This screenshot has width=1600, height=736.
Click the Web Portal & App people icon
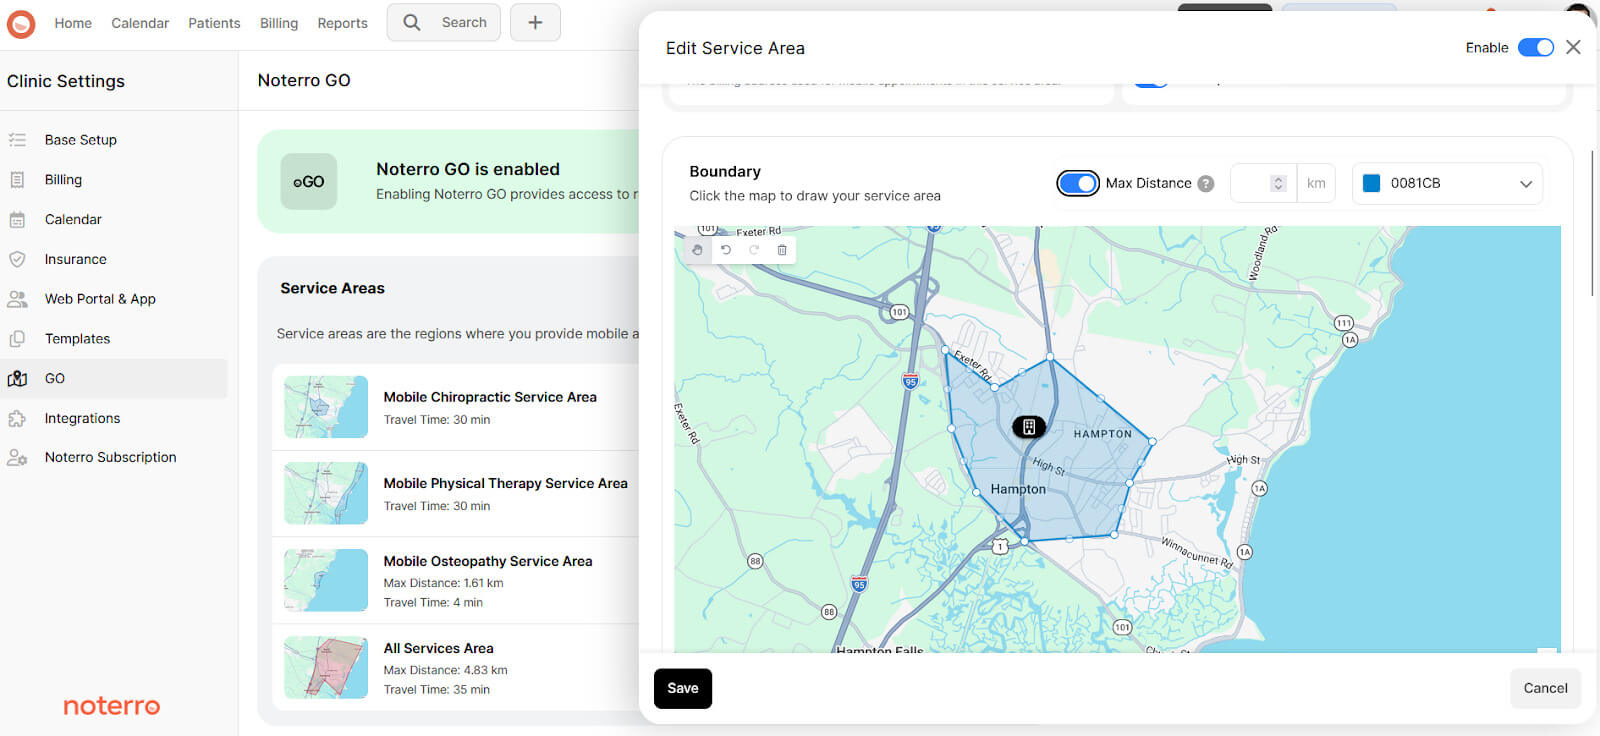point(17,299)
